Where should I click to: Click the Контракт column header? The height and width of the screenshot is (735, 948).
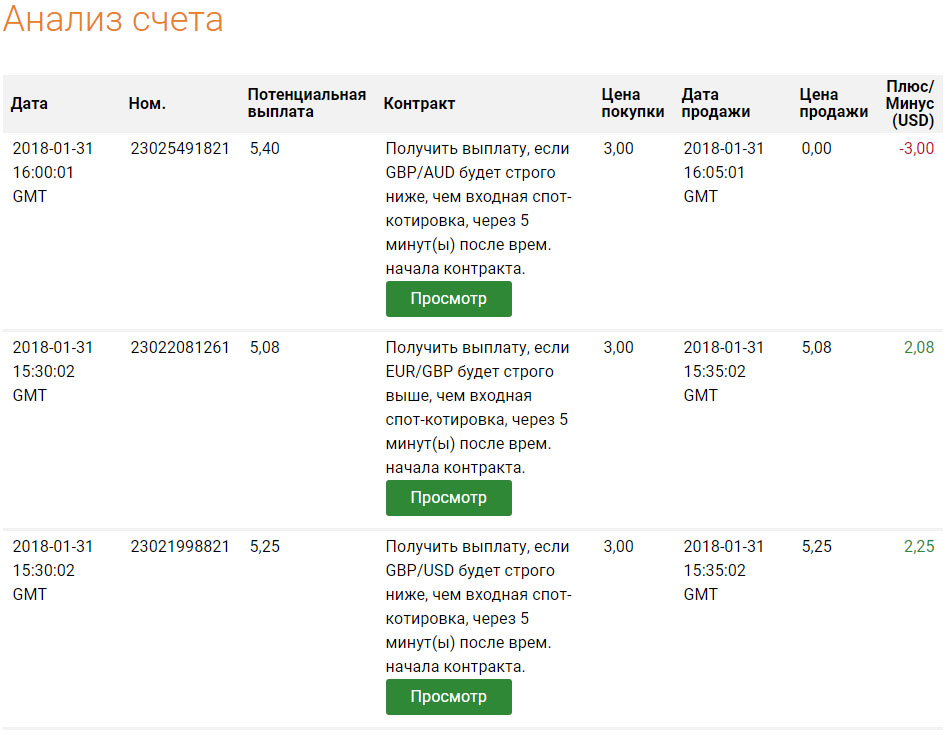pos(419,104)
